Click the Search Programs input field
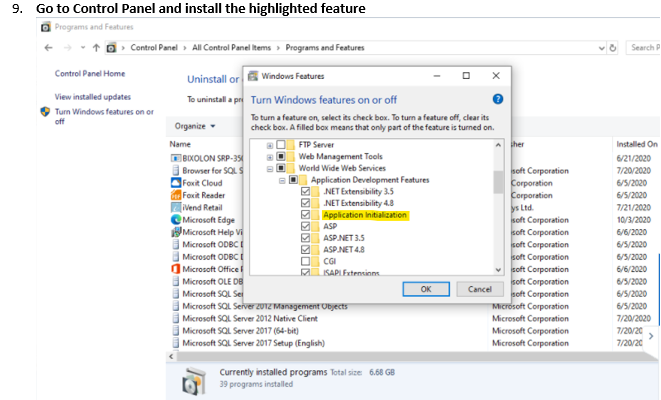Viewport: 661px width, 400px height. (x=643, y=48)
